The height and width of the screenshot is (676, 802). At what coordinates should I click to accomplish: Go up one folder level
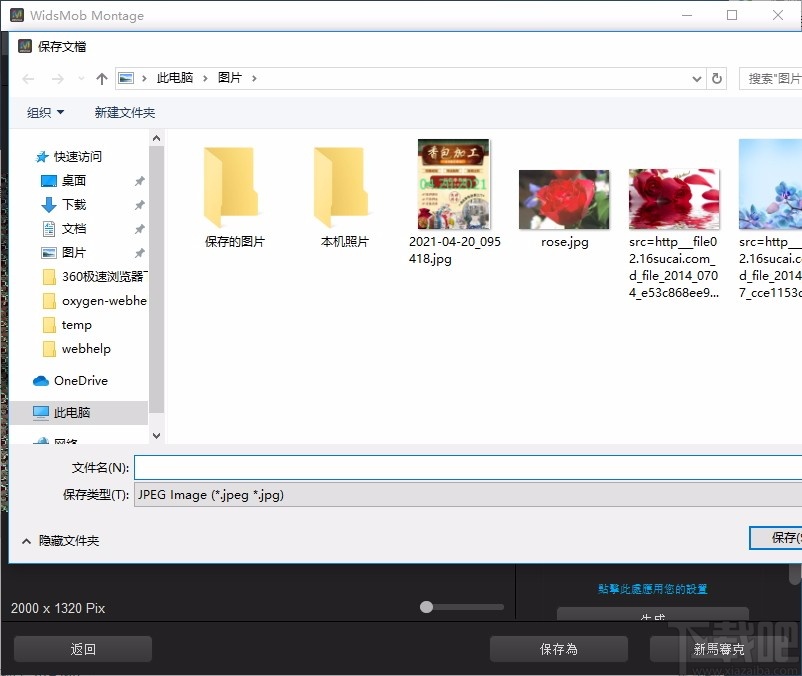click(101, 78)
